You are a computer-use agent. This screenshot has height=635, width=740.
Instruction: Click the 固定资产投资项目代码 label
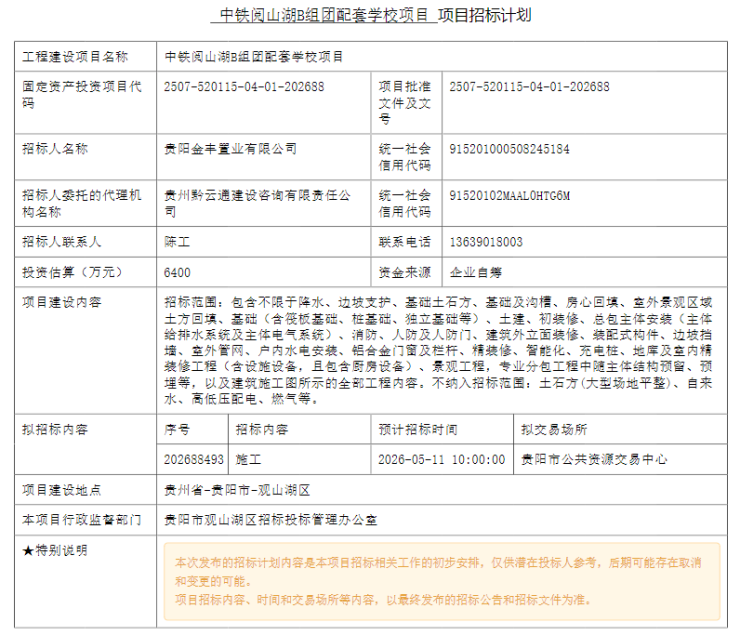click(x=82, y=94)
